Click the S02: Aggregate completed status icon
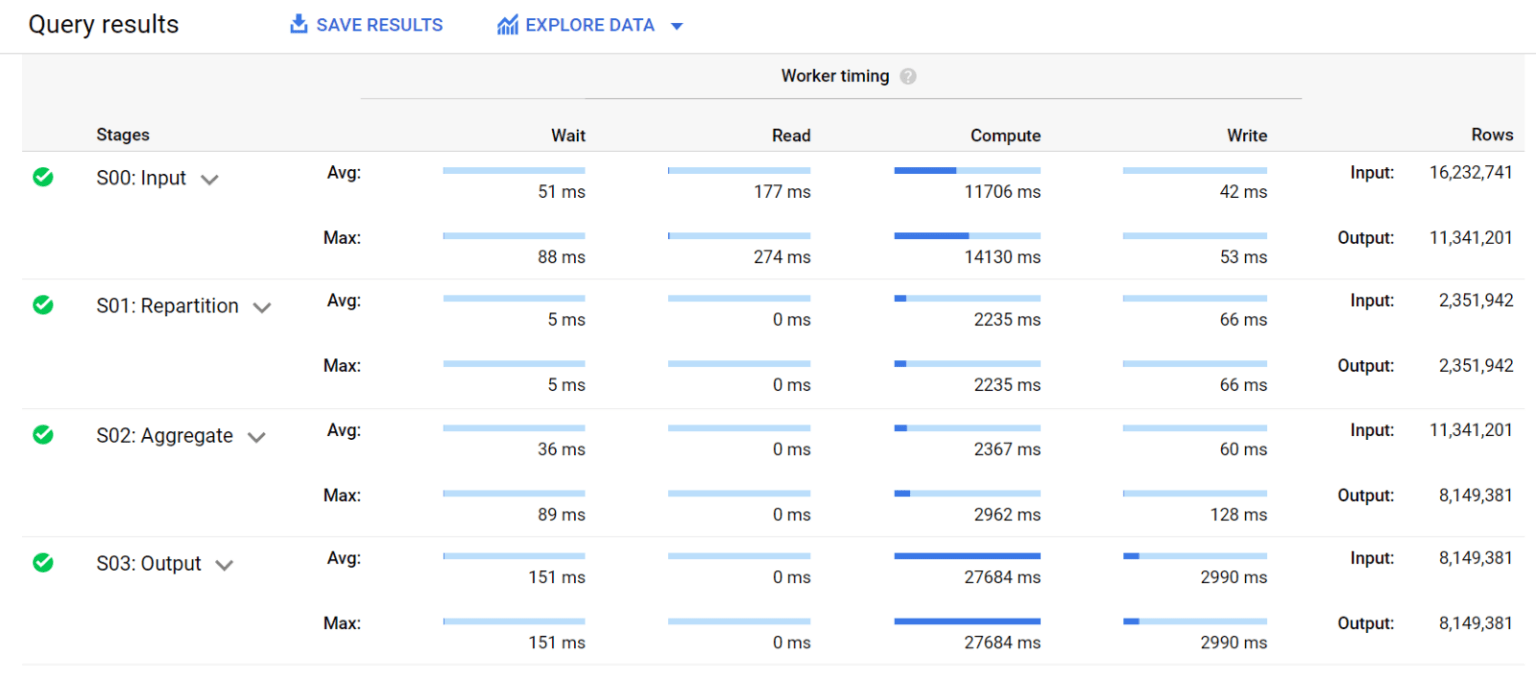 click(x=43, y=435)
